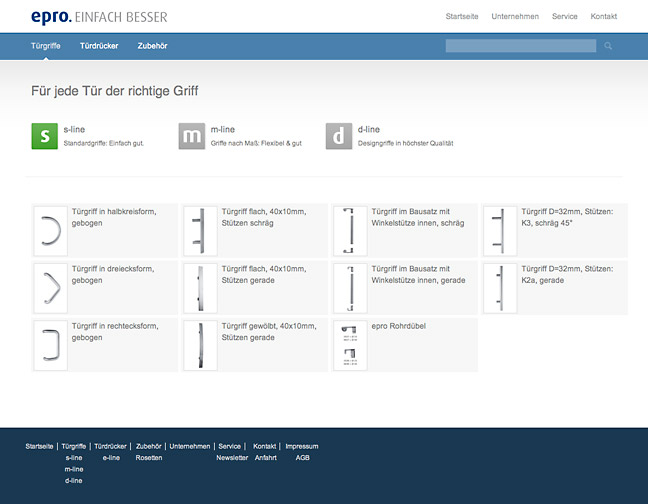Open the Türgriffe navigation tab
This screenshot has height=504, width=648.
pos(45,46)
